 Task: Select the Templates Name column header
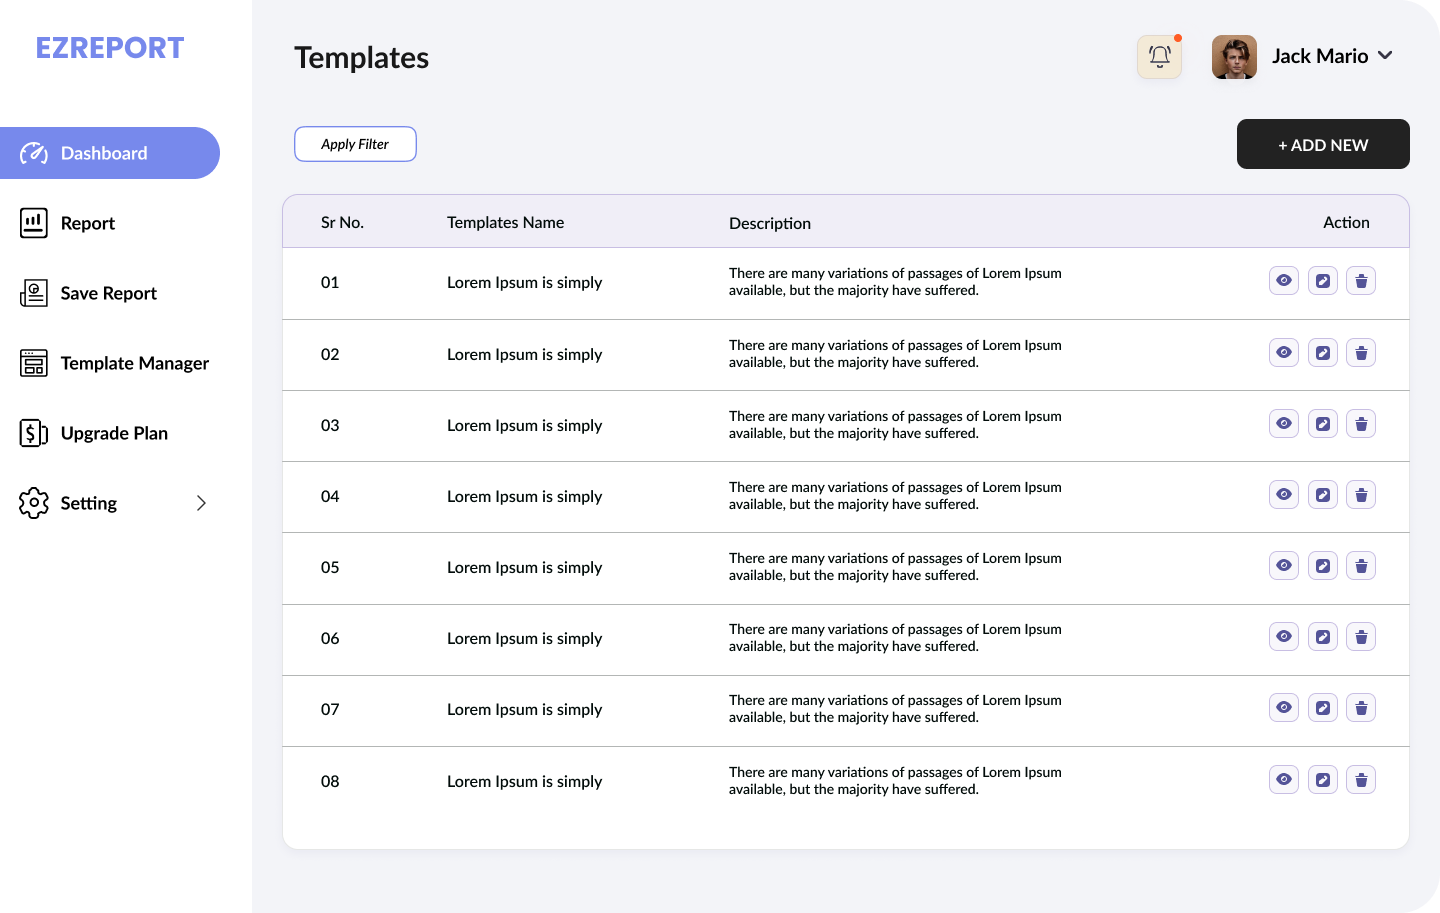click(505, 222)
